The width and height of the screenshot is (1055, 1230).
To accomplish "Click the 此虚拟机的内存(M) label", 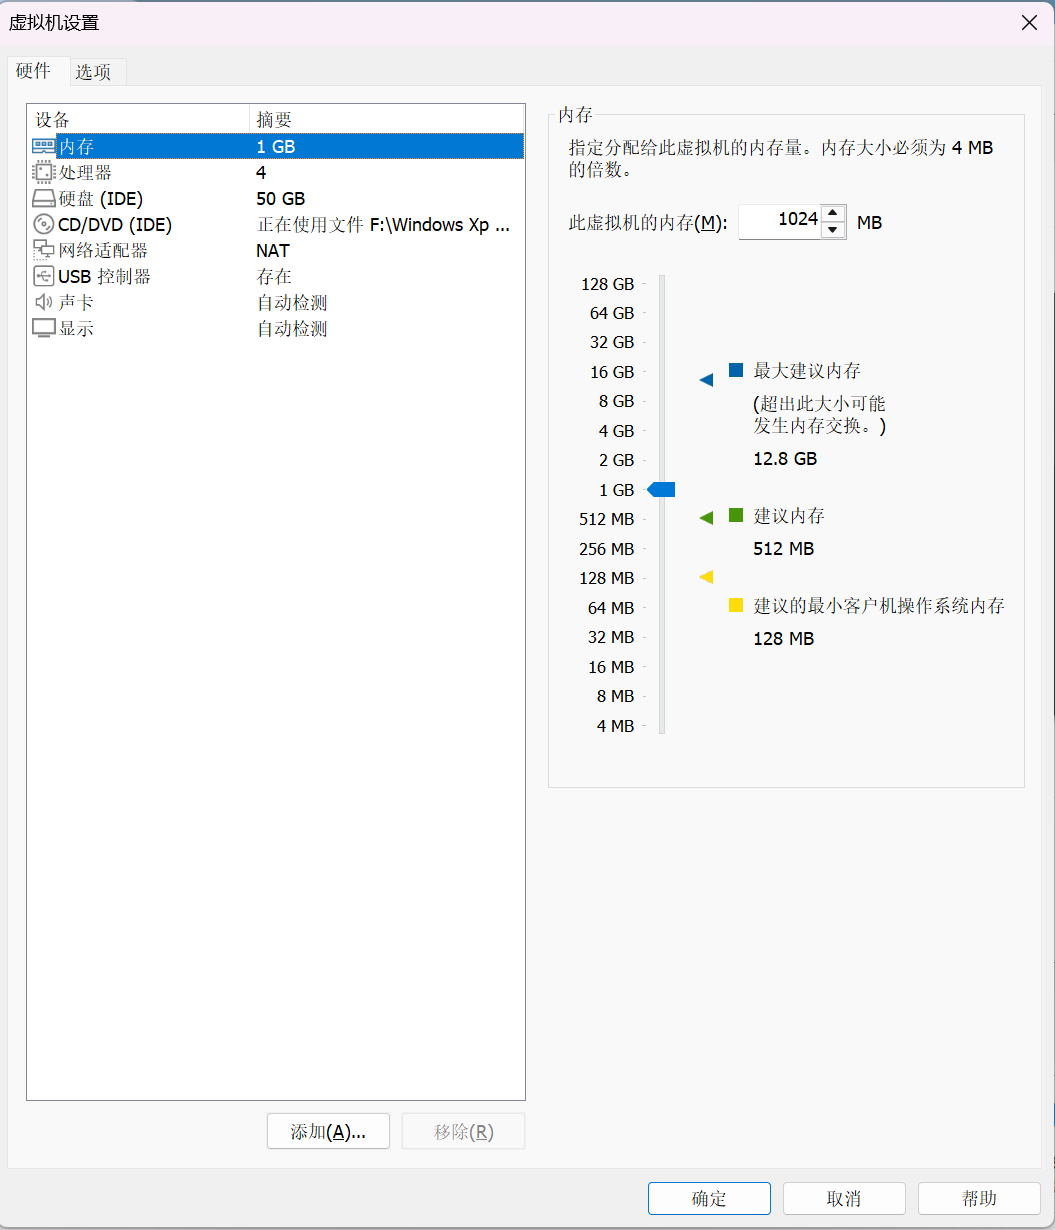I will (648, 222).
